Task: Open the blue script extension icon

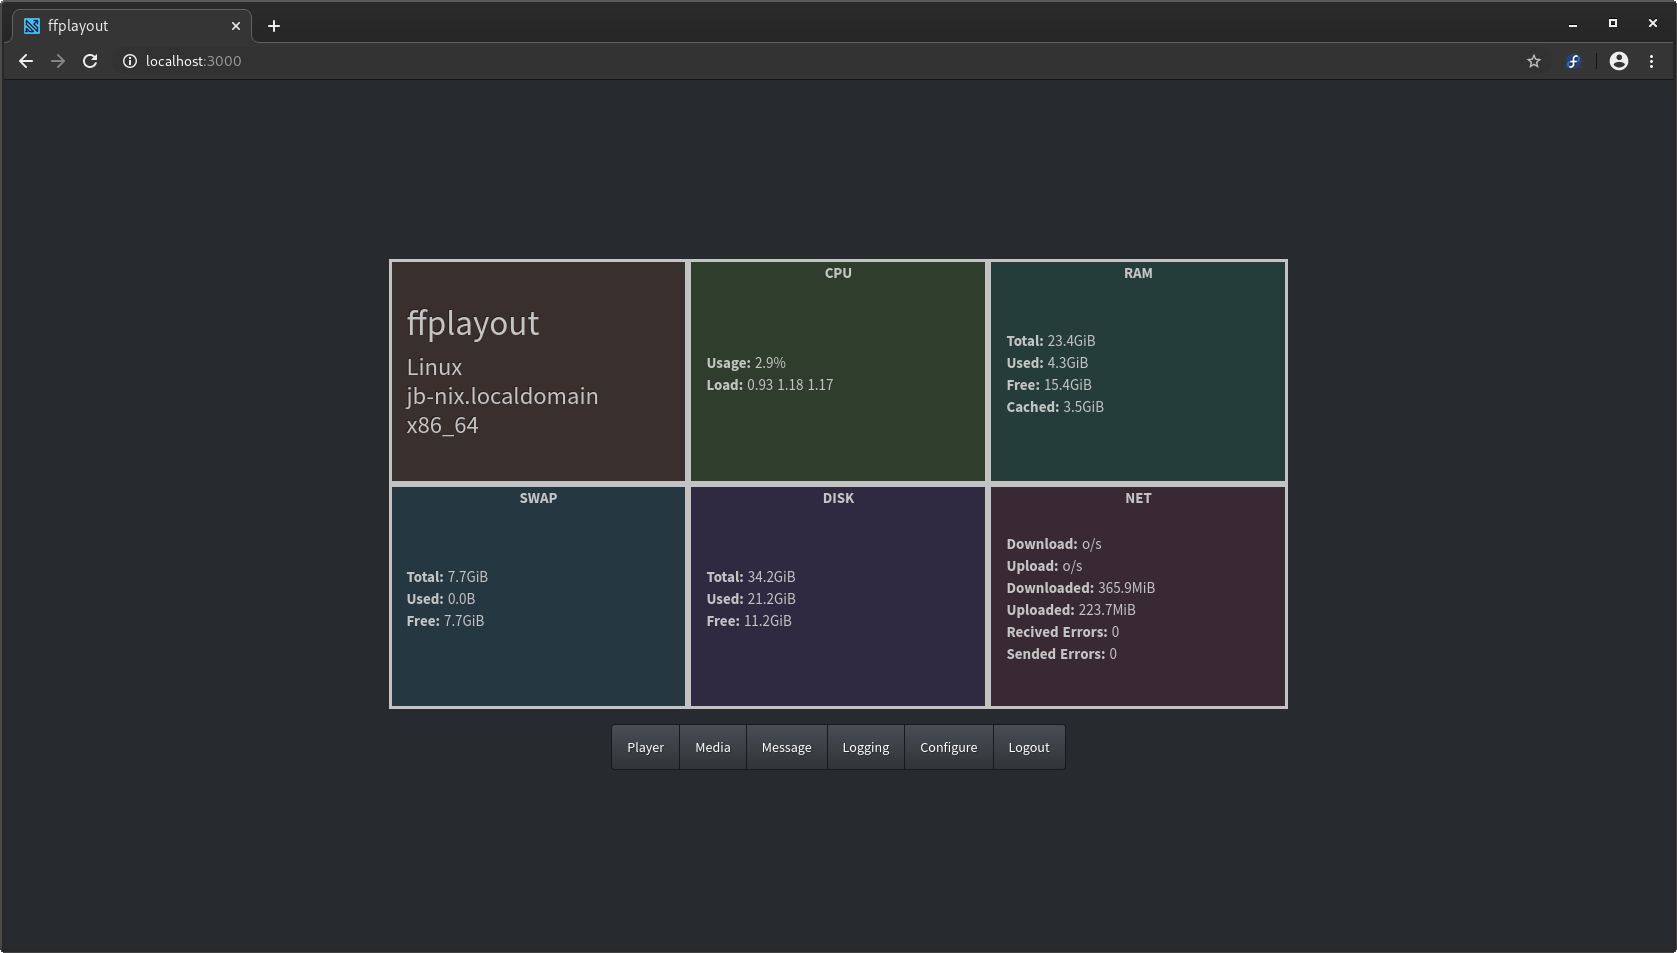Action: [1573, 61]
